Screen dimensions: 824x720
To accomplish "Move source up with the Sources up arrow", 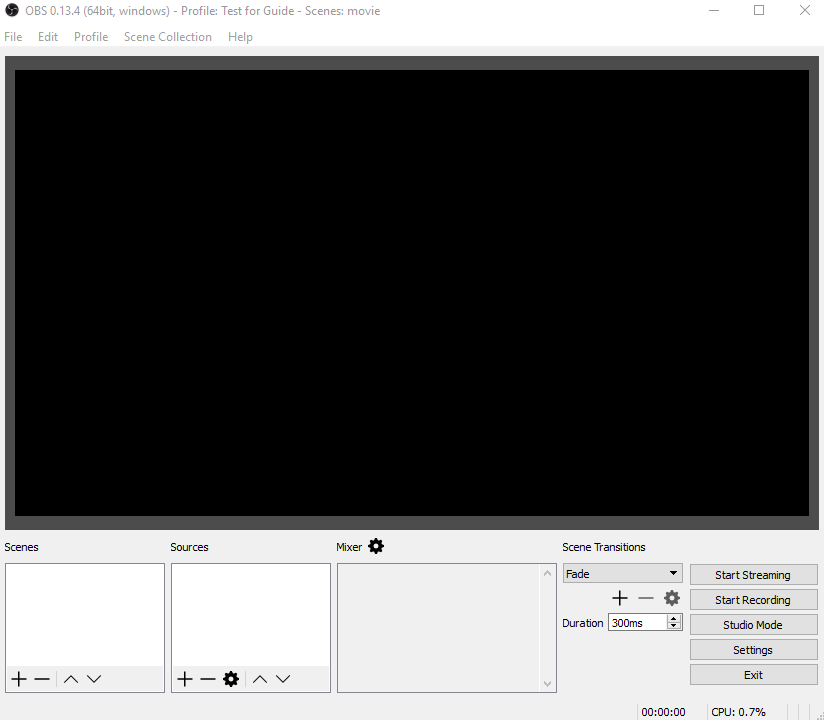I will 260,679.
